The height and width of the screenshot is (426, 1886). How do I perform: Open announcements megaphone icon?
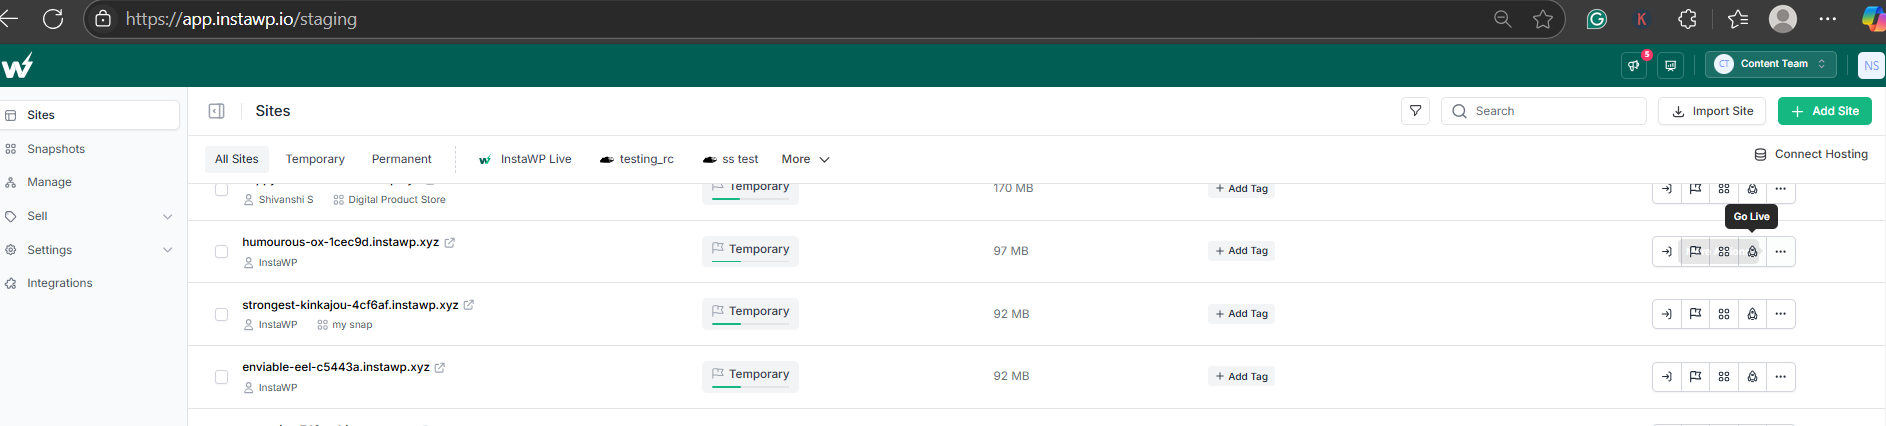click(1634, 65)
